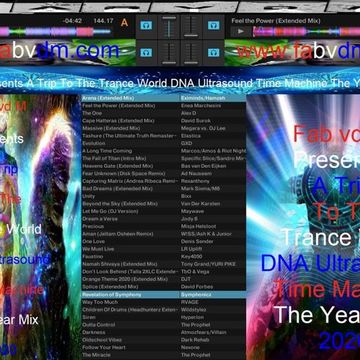This screenshot has width=360, height=360.
Task: Click the 144.17 BPM readout
Action: 103,21
